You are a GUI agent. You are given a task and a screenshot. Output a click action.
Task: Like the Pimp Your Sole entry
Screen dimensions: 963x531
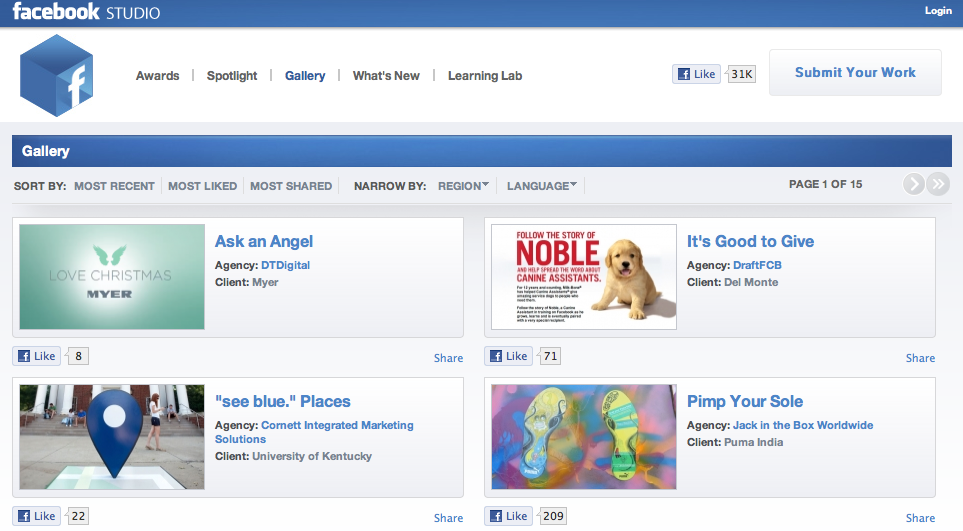(509, 516)
